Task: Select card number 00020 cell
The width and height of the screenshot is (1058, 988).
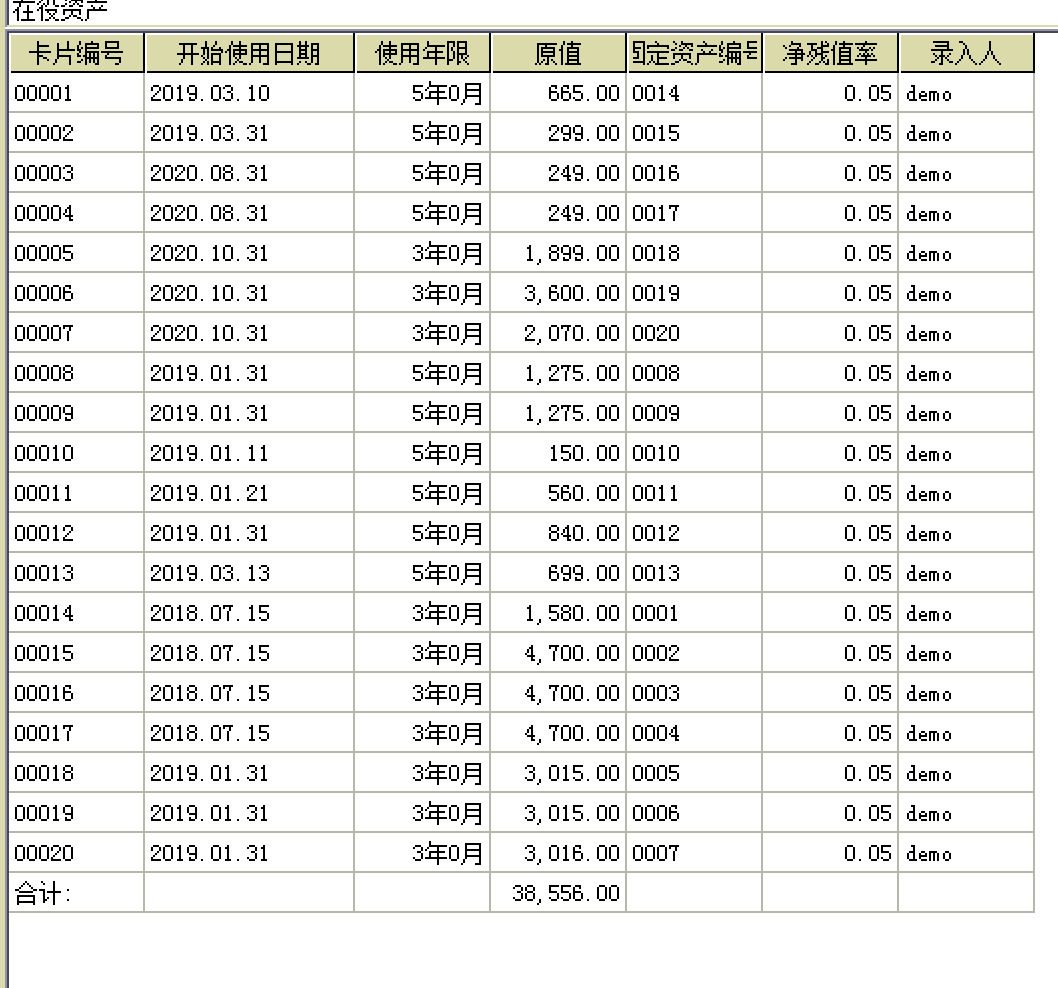Action: coord(76,853)
